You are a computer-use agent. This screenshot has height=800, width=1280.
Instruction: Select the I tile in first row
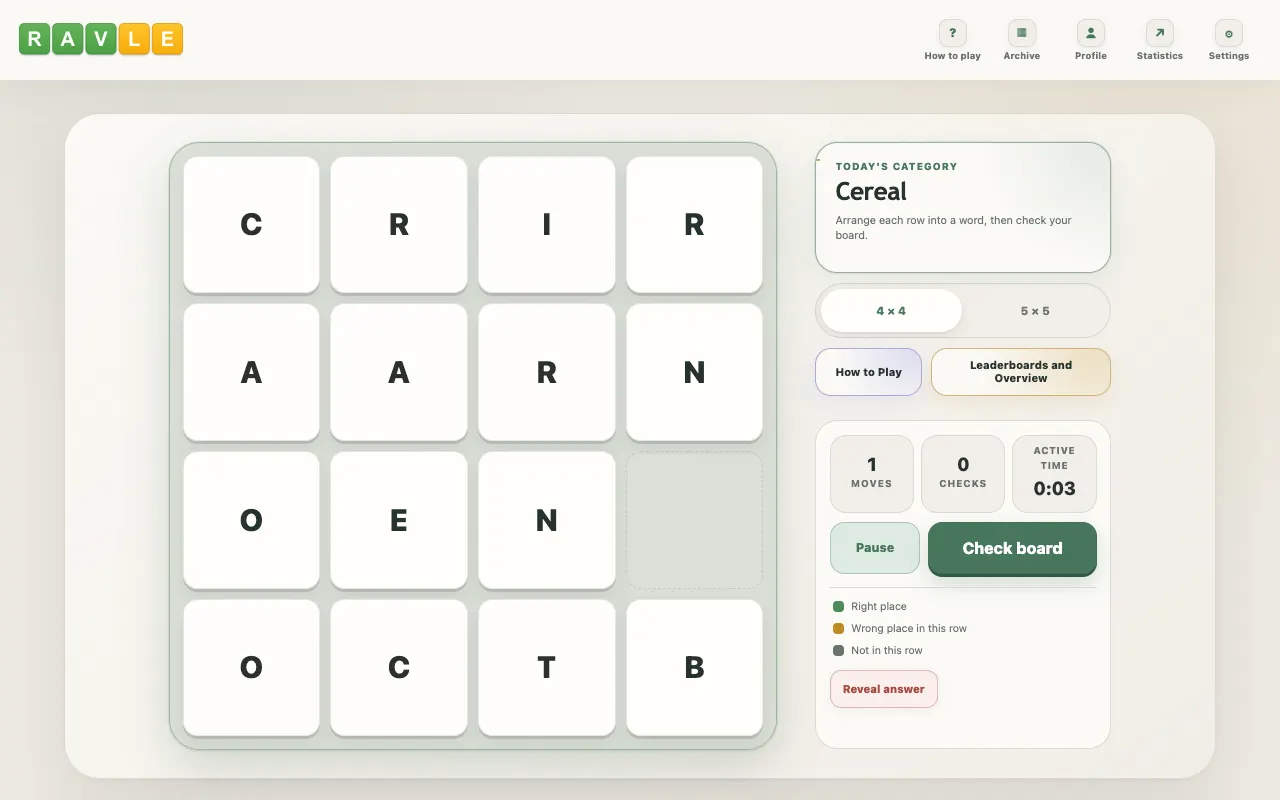click(547, 224)
